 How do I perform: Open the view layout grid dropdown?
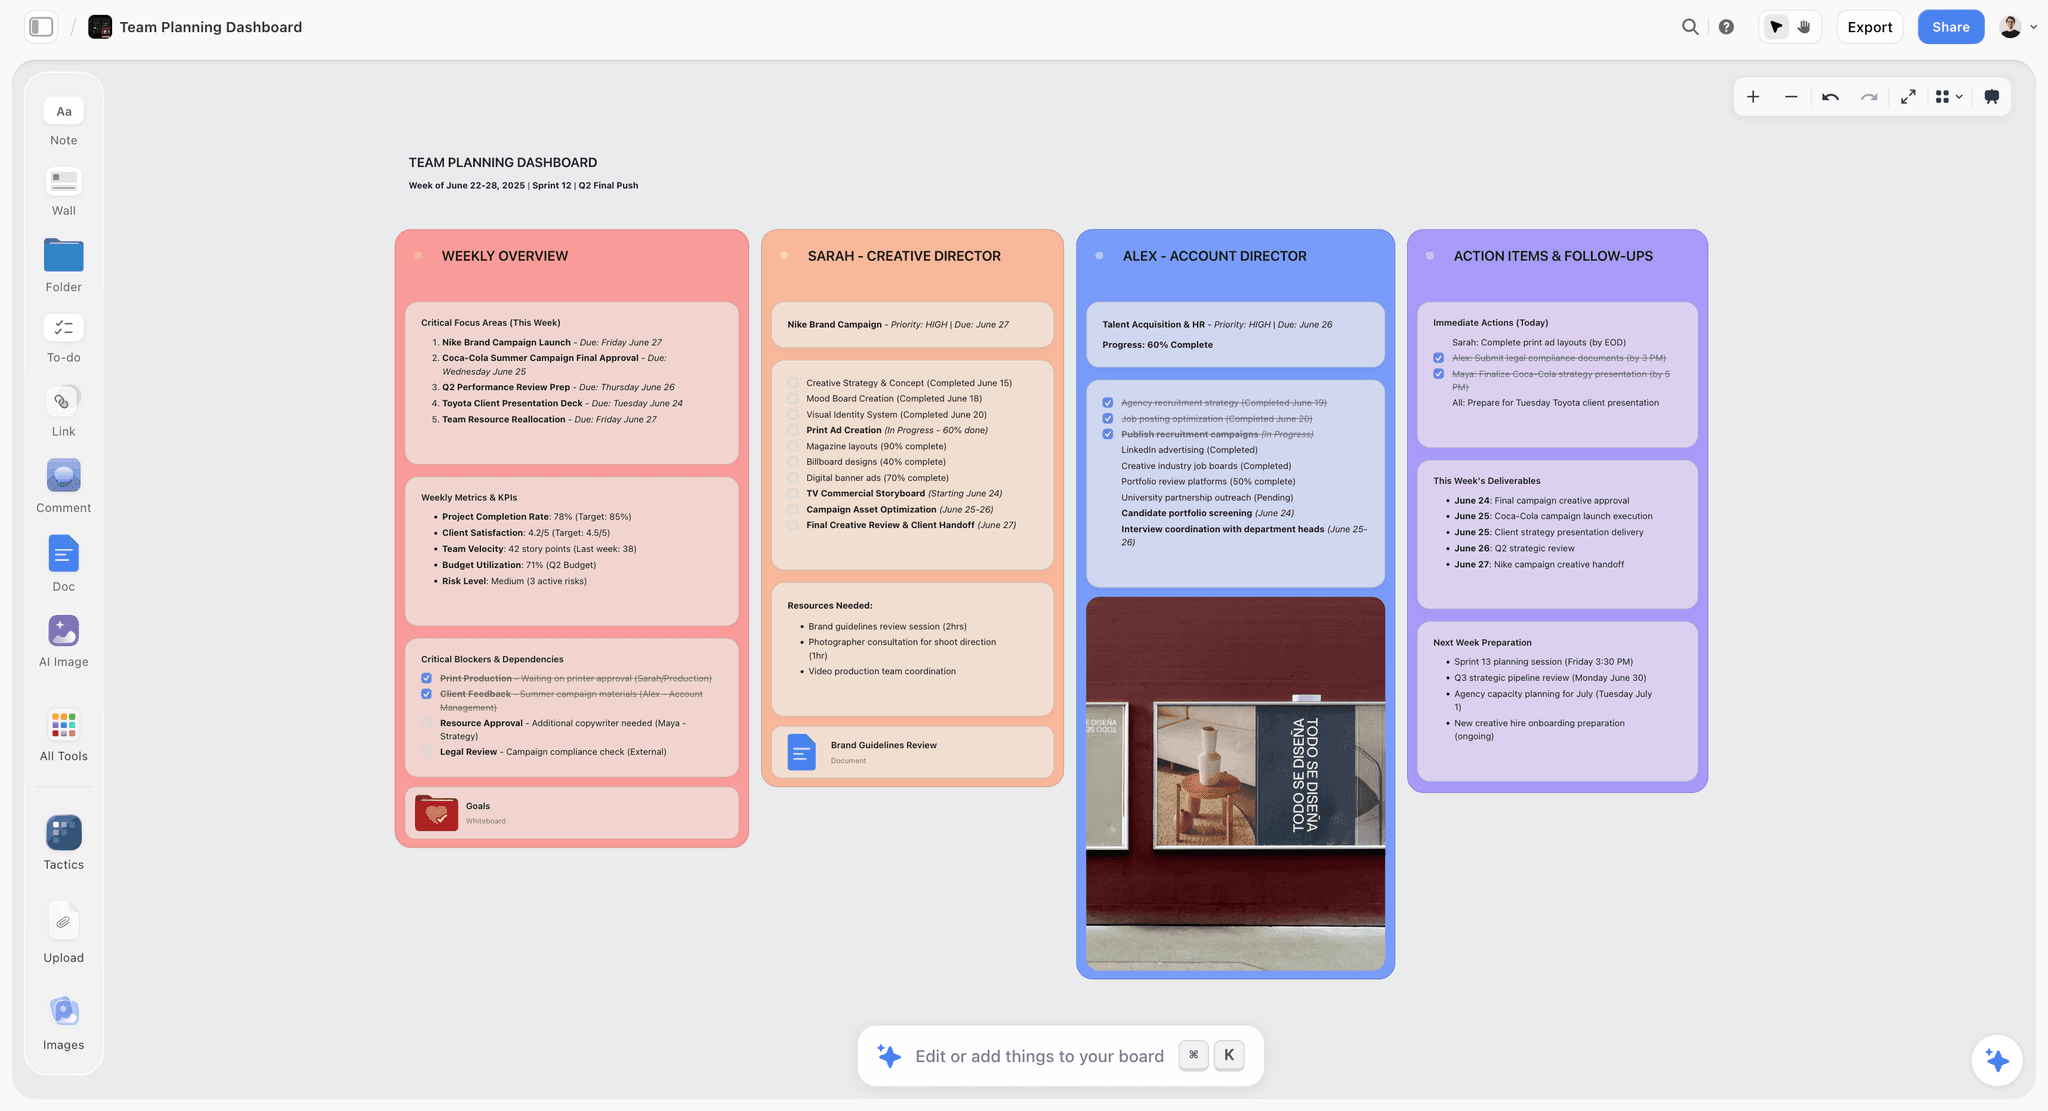click(x=1949, y=97)
